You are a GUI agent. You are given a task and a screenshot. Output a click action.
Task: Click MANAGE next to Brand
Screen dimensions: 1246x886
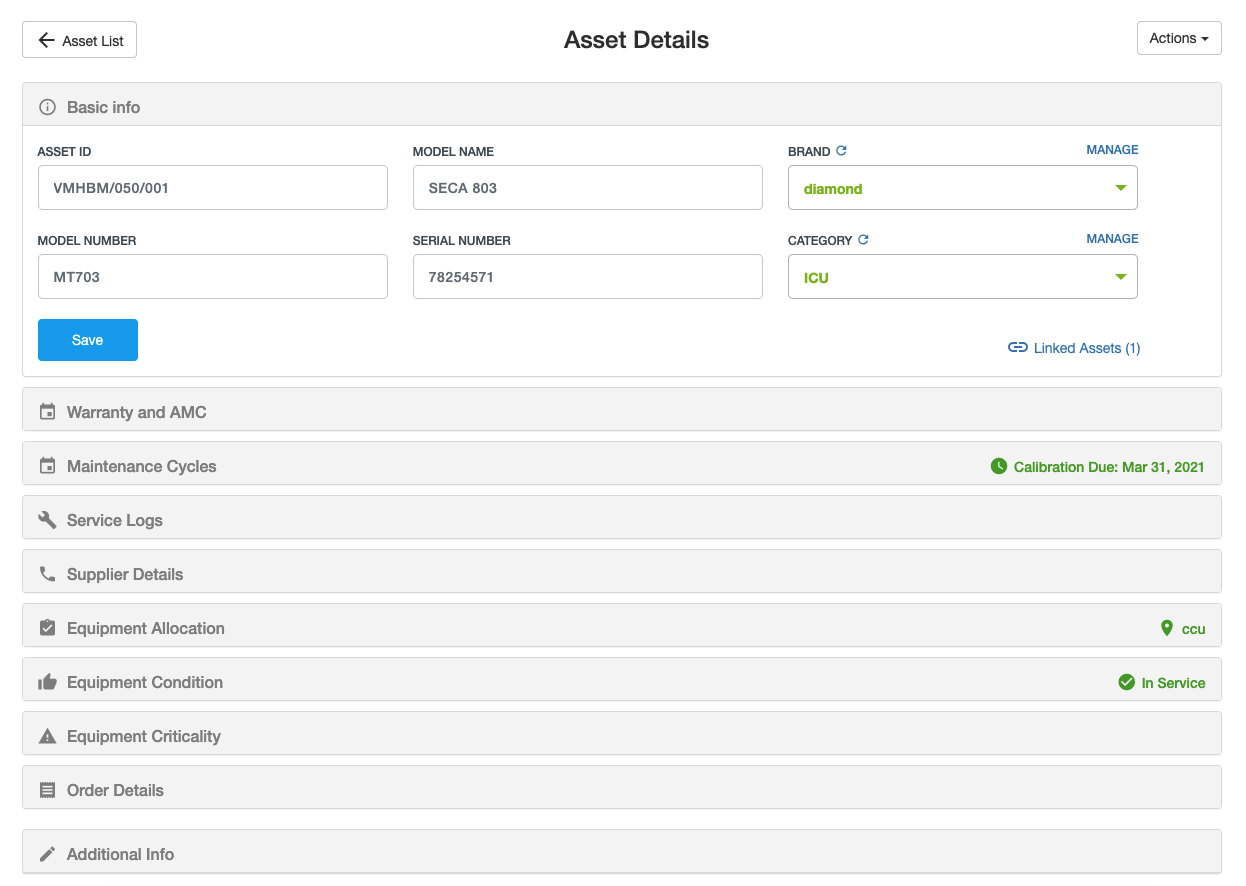pos(1112,149)
